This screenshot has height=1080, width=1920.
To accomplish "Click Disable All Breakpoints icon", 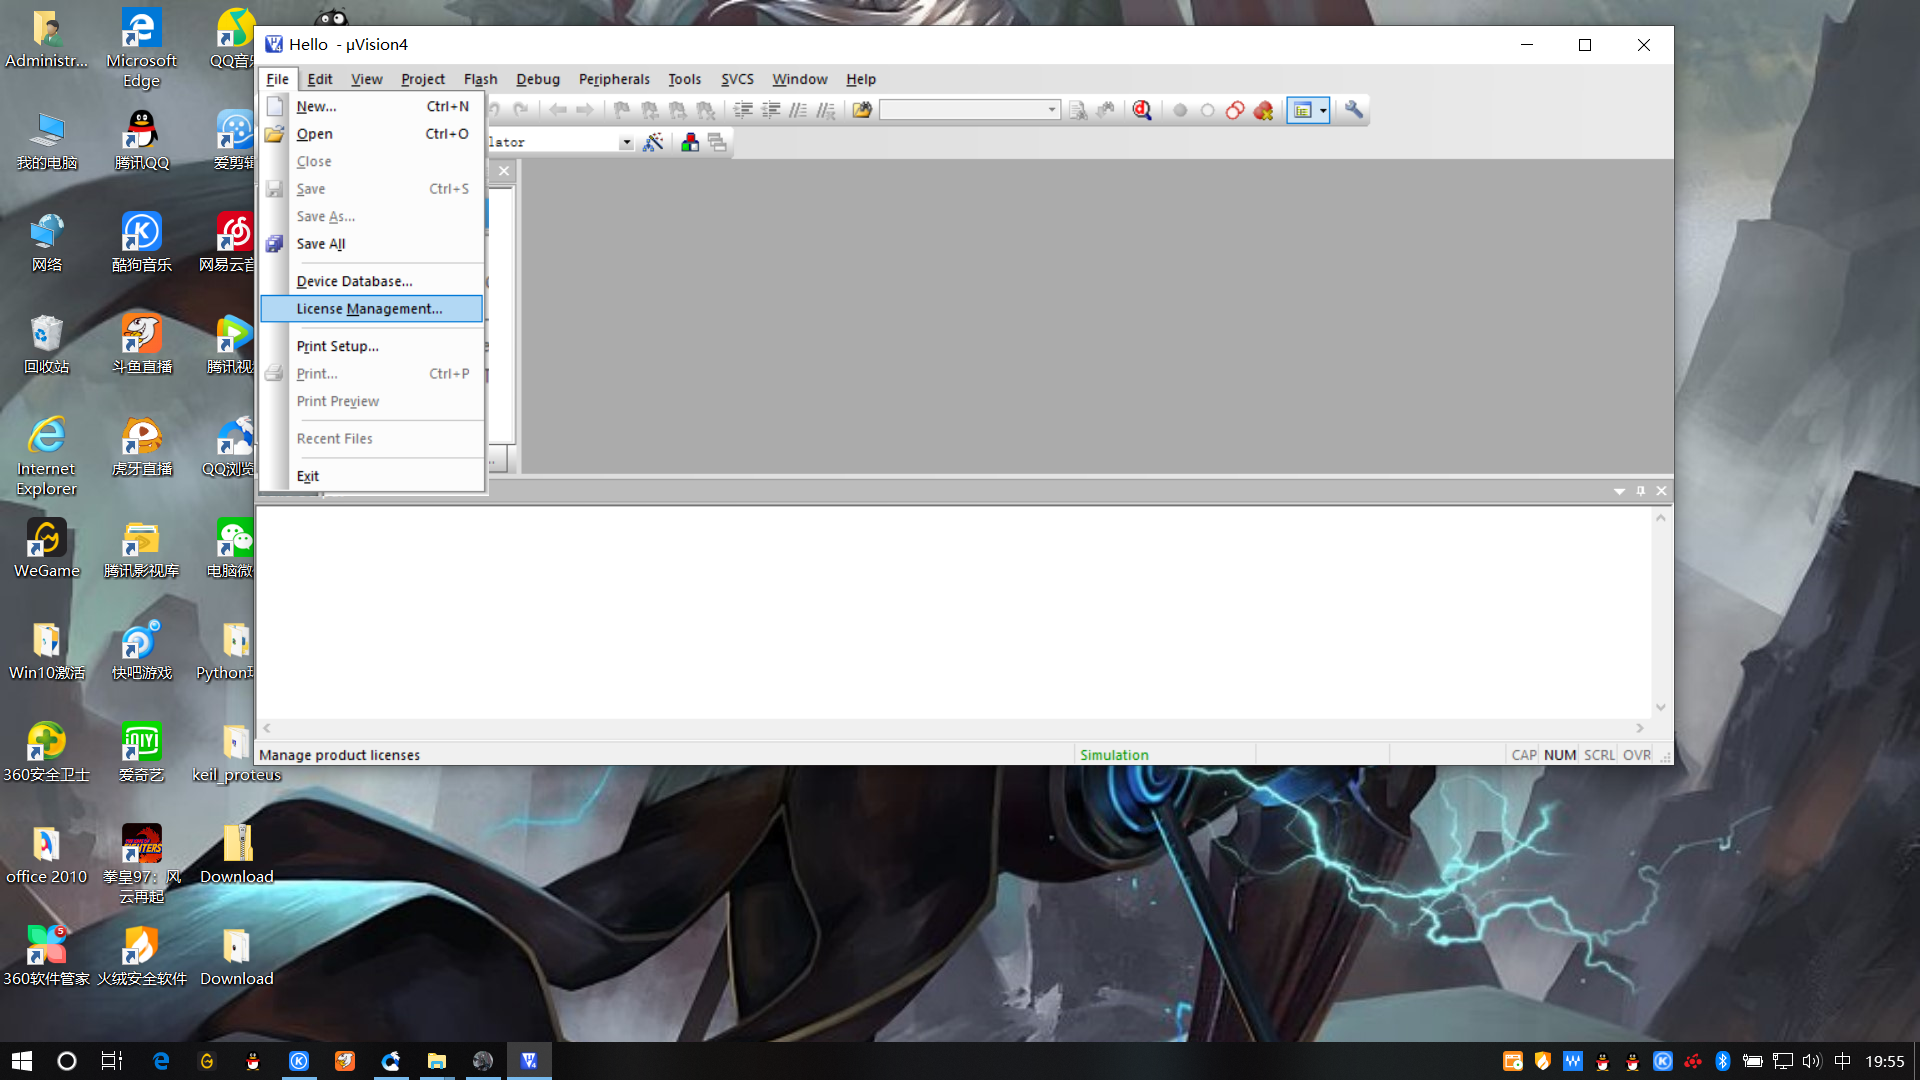I will coord(1235,110).
